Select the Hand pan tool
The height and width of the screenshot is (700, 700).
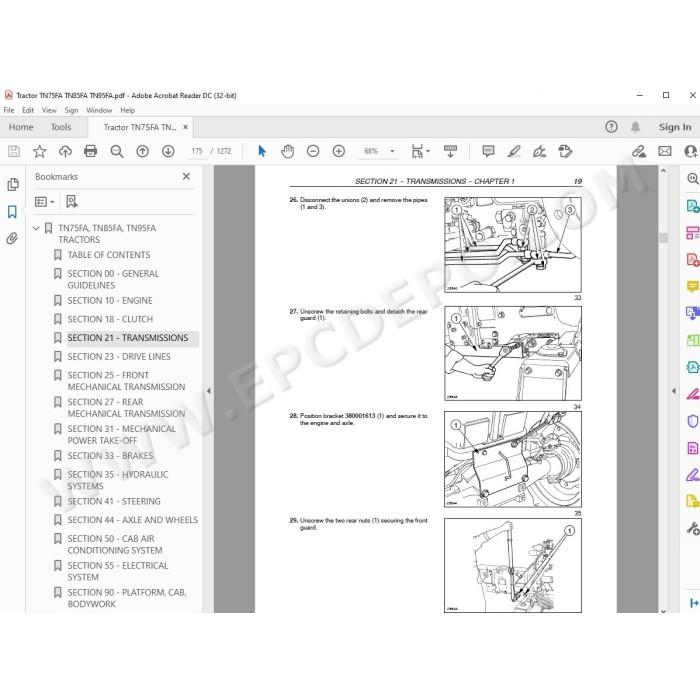tap(288, 151)
